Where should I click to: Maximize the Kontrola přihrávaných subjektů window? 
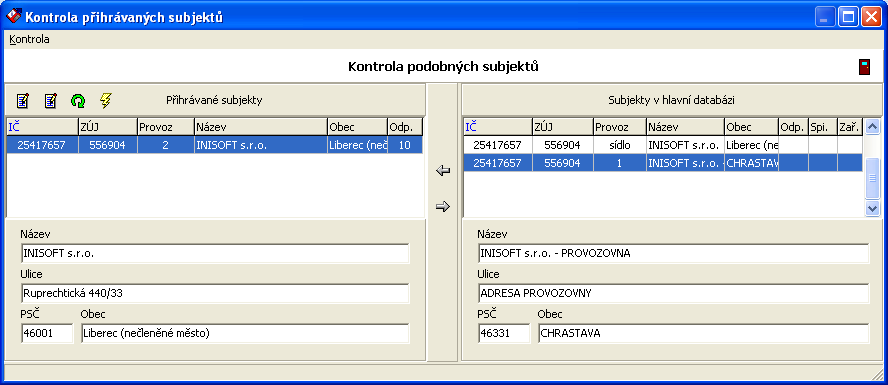(848, 18)
